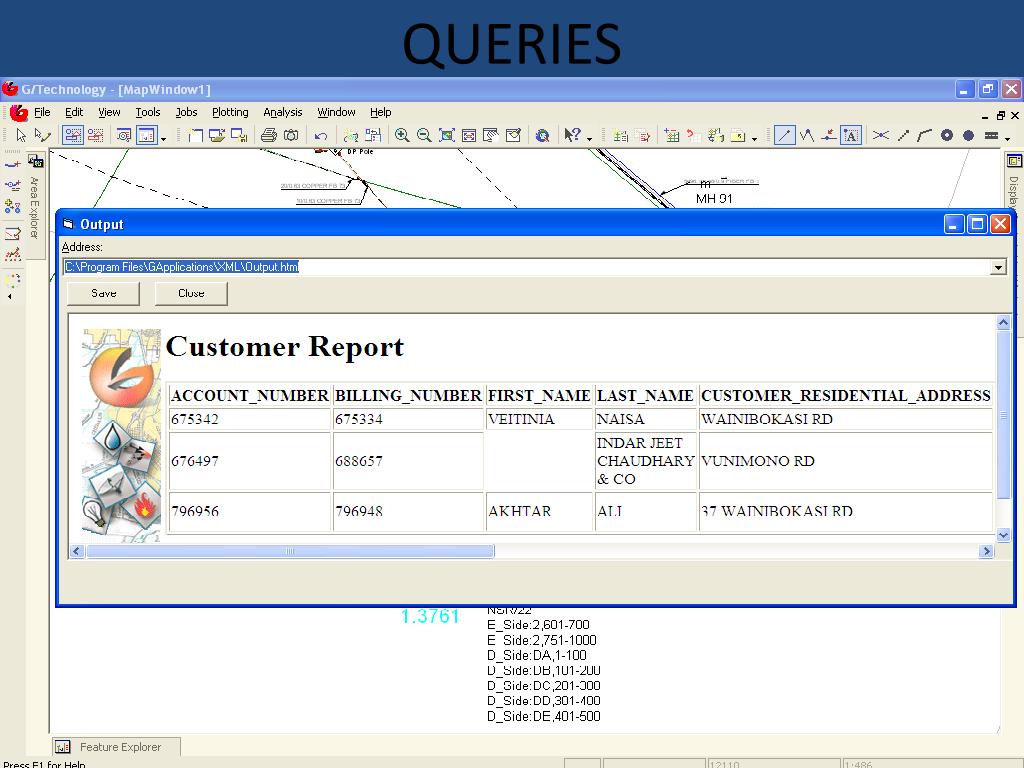
Task: Open the Address combo box dropdown
Action: 997,267
